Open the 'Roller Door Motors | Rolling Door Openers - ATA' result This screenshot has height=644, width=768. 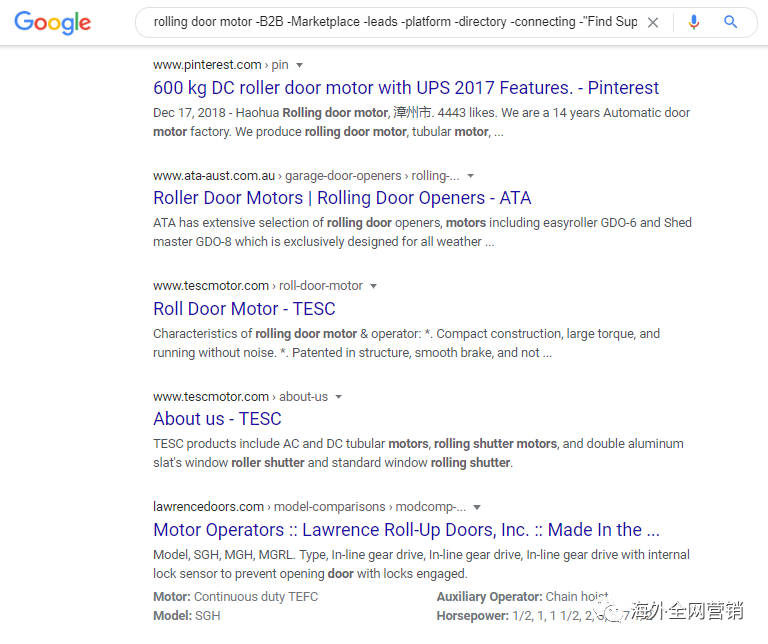(342, 198)
